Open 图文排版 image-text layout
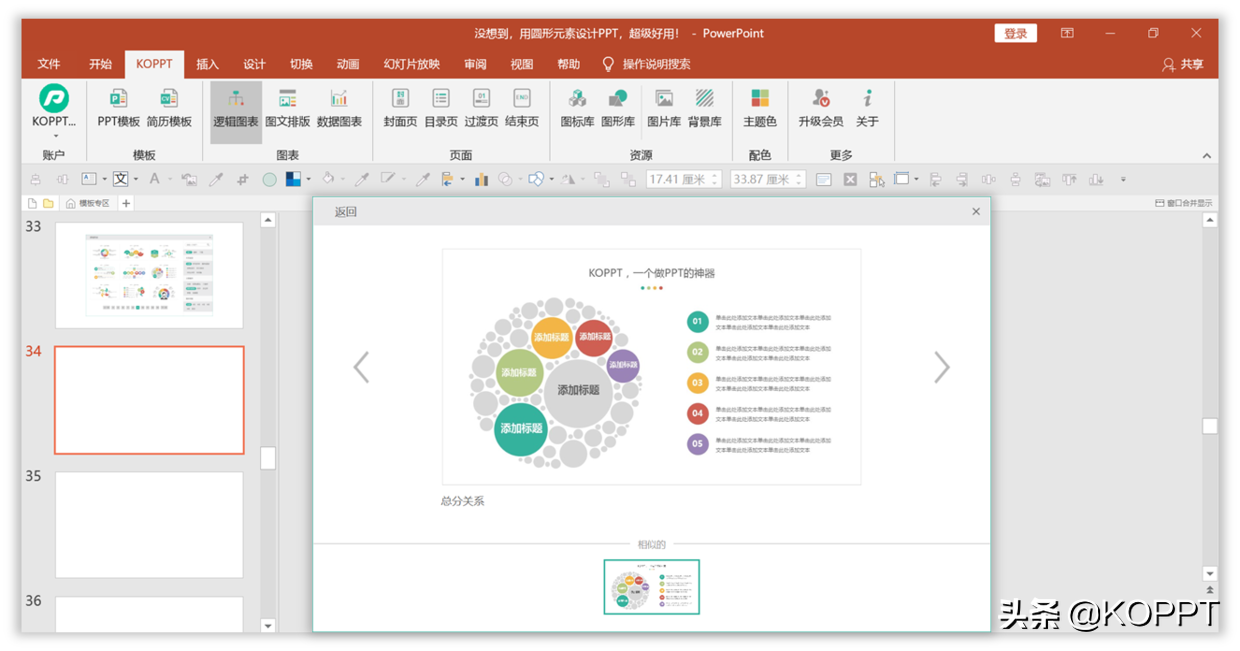Viewport: 1240px width, 651px height. point(288,108)
